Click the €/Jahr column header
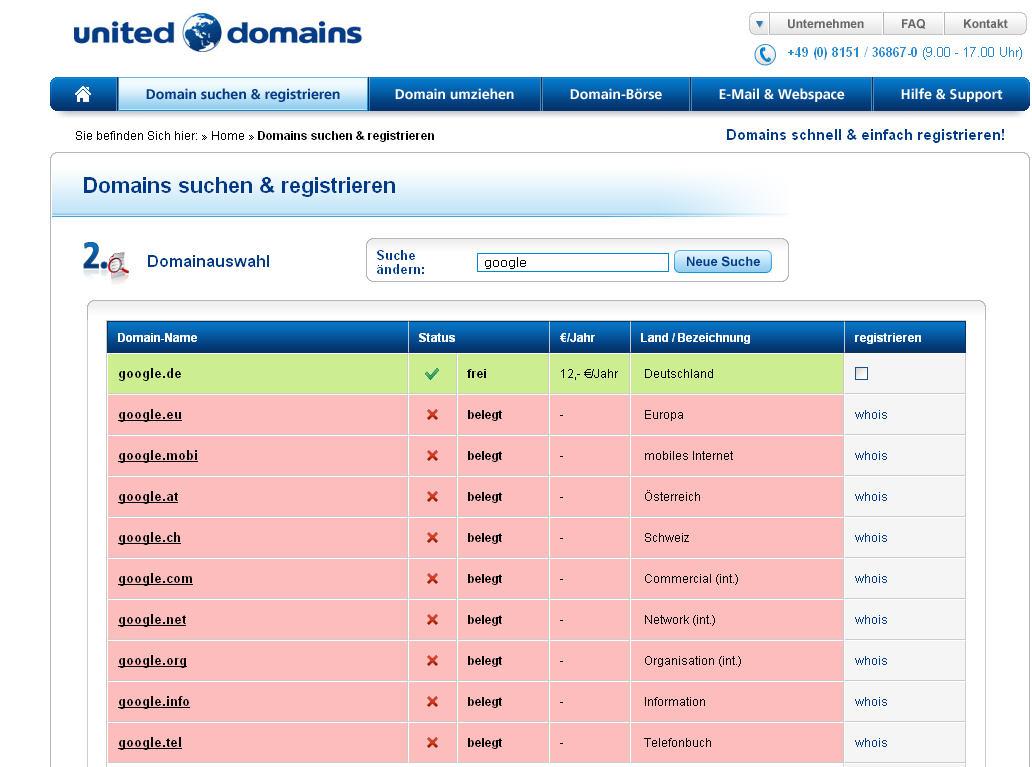 (x=590, y=338)
